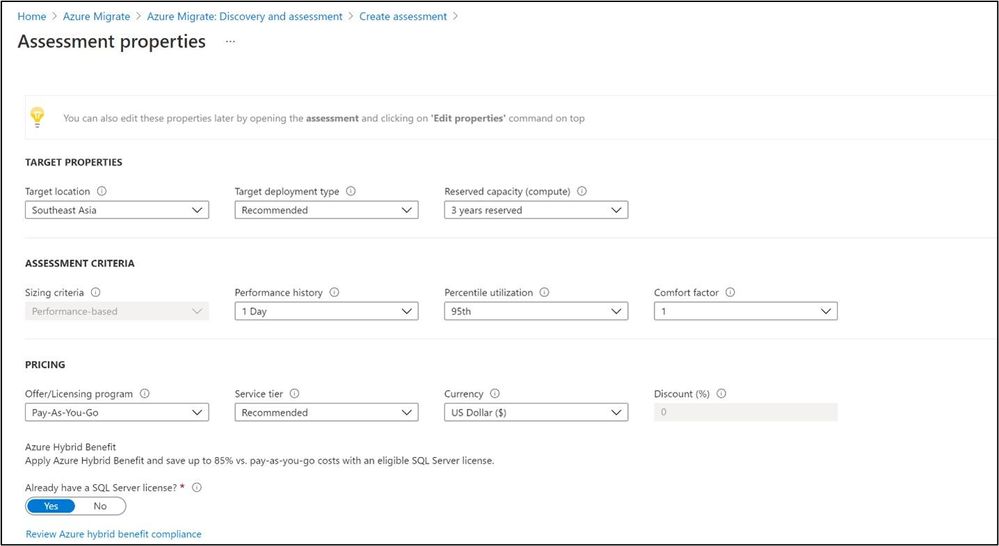
Task: Click info icon next to Currency
Action: coord(495,394)
